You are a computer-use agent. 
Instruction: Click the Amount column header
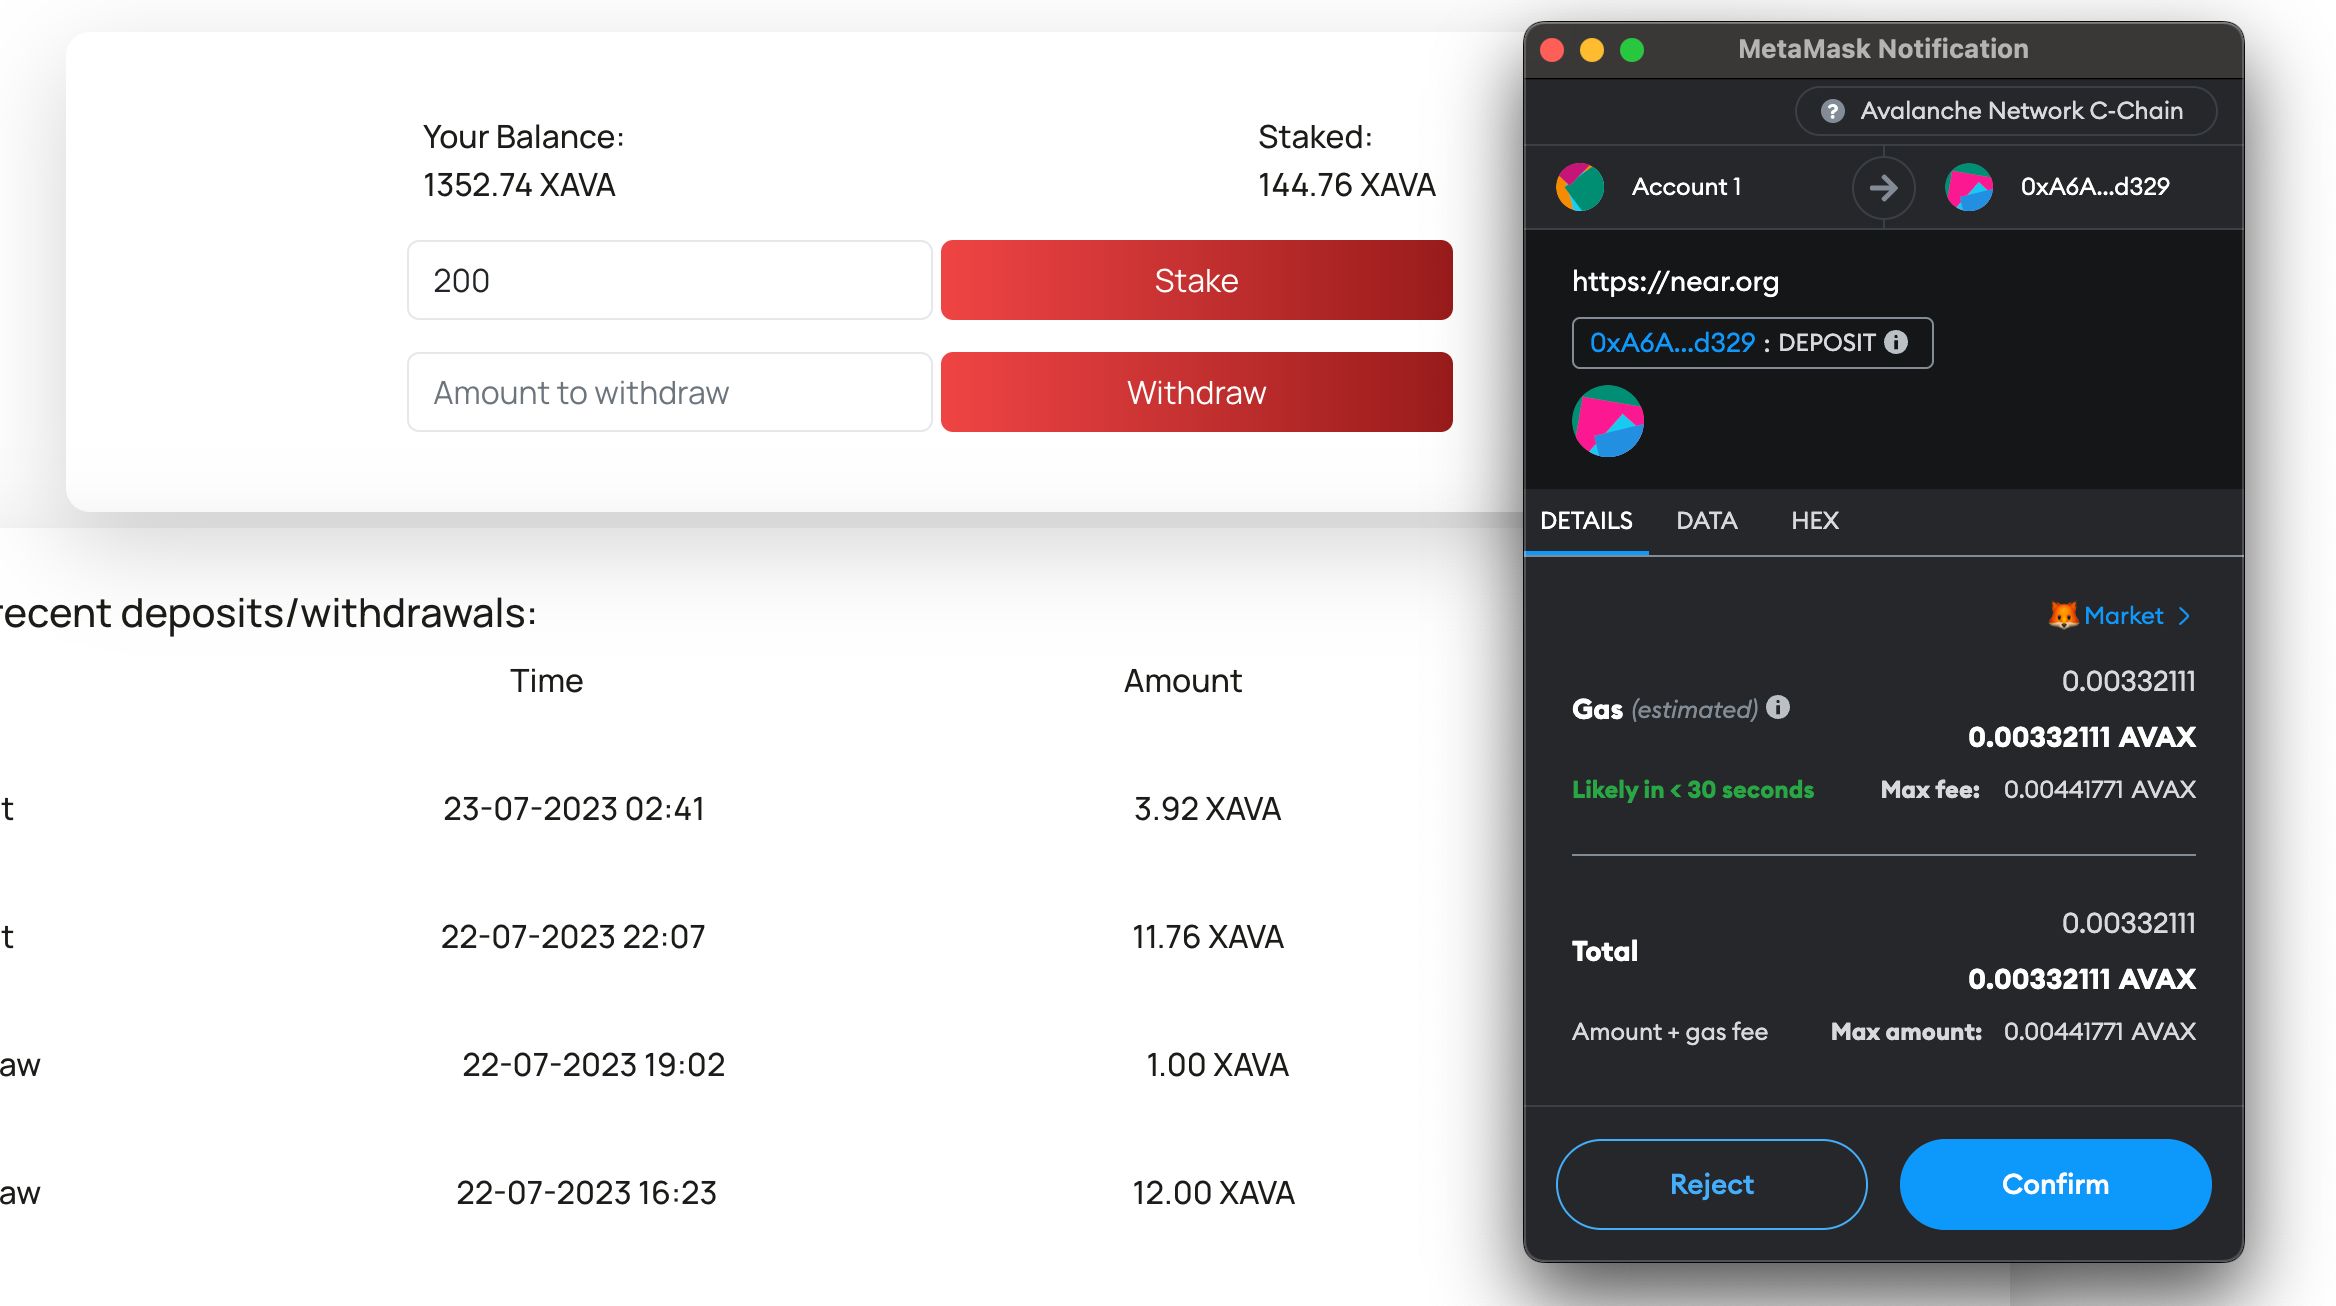click(x=1183, y=681)
